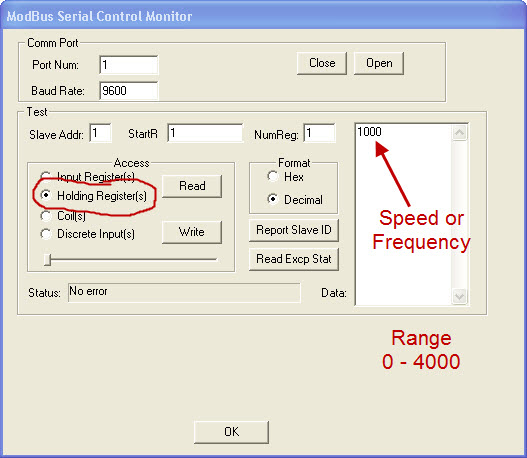Click the Write button
Image resolution: width=527 pixels, height=458 pixels.
pyautogui.click(x=192, y=232)
